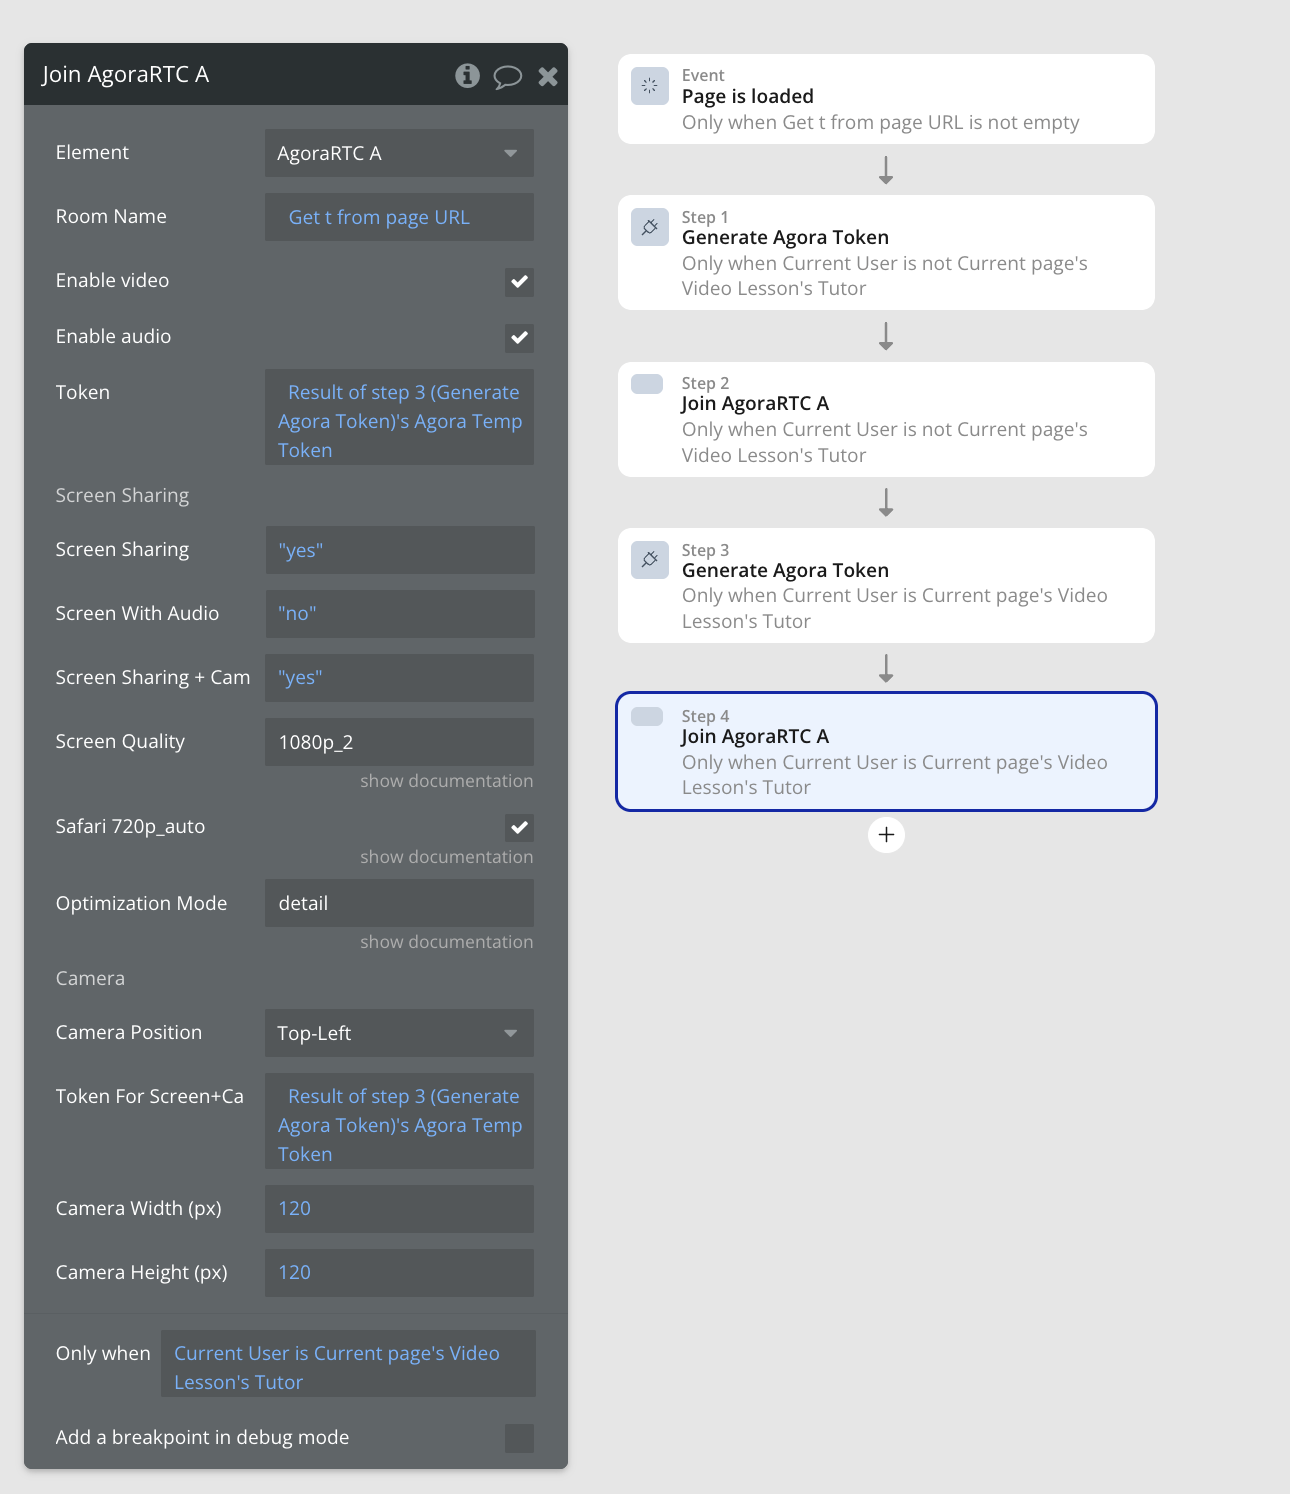Edit Screen With Audio "no" field
Viewport: 1290px width, 1494px height.
point(399,614)
